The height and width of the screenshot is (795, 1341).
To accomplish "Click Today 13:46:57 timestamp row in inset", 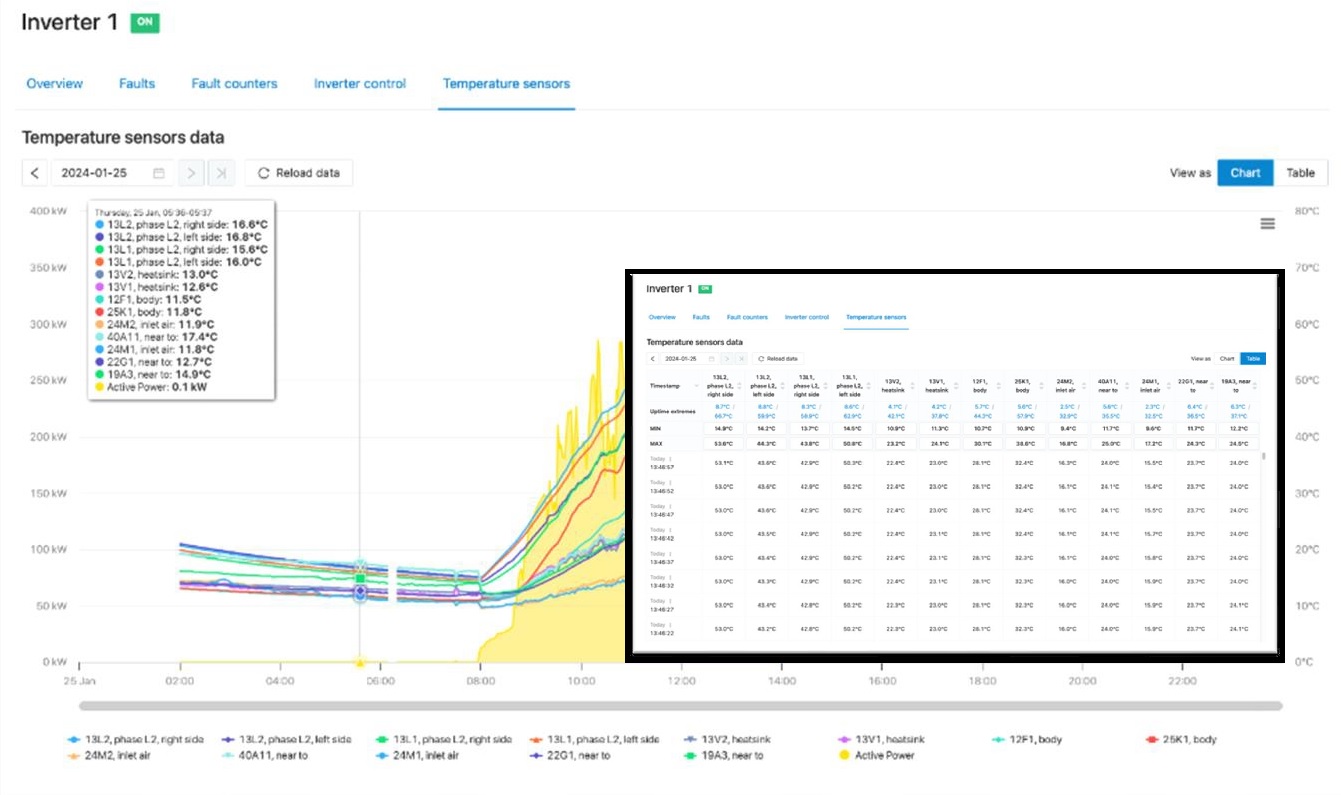I will (662, 462).
